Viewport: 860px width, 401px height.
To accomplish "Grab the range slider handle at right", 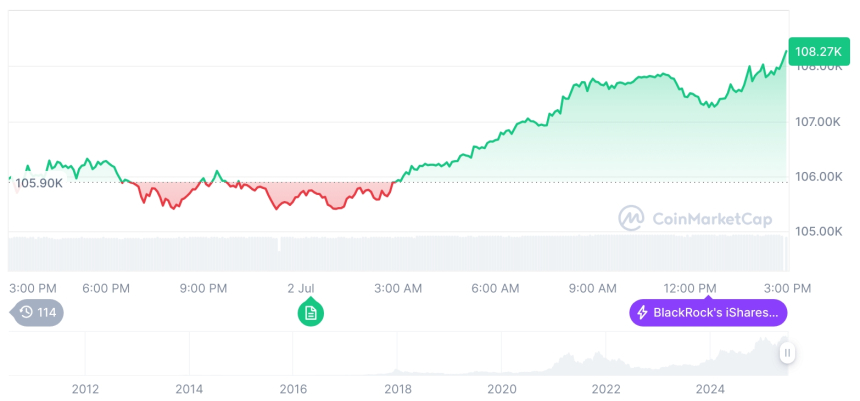I will click(x=788, y=352).
